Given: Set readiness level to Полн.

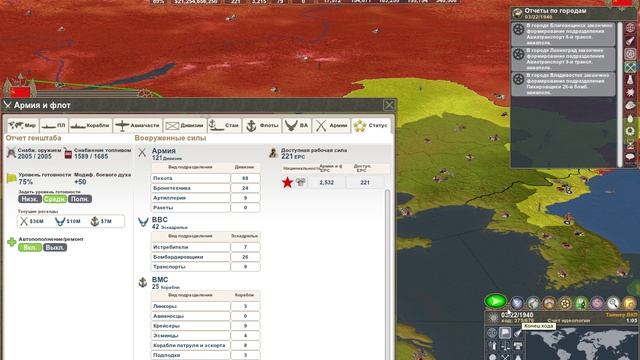Looking at the screenshot, I should (80, 199).
